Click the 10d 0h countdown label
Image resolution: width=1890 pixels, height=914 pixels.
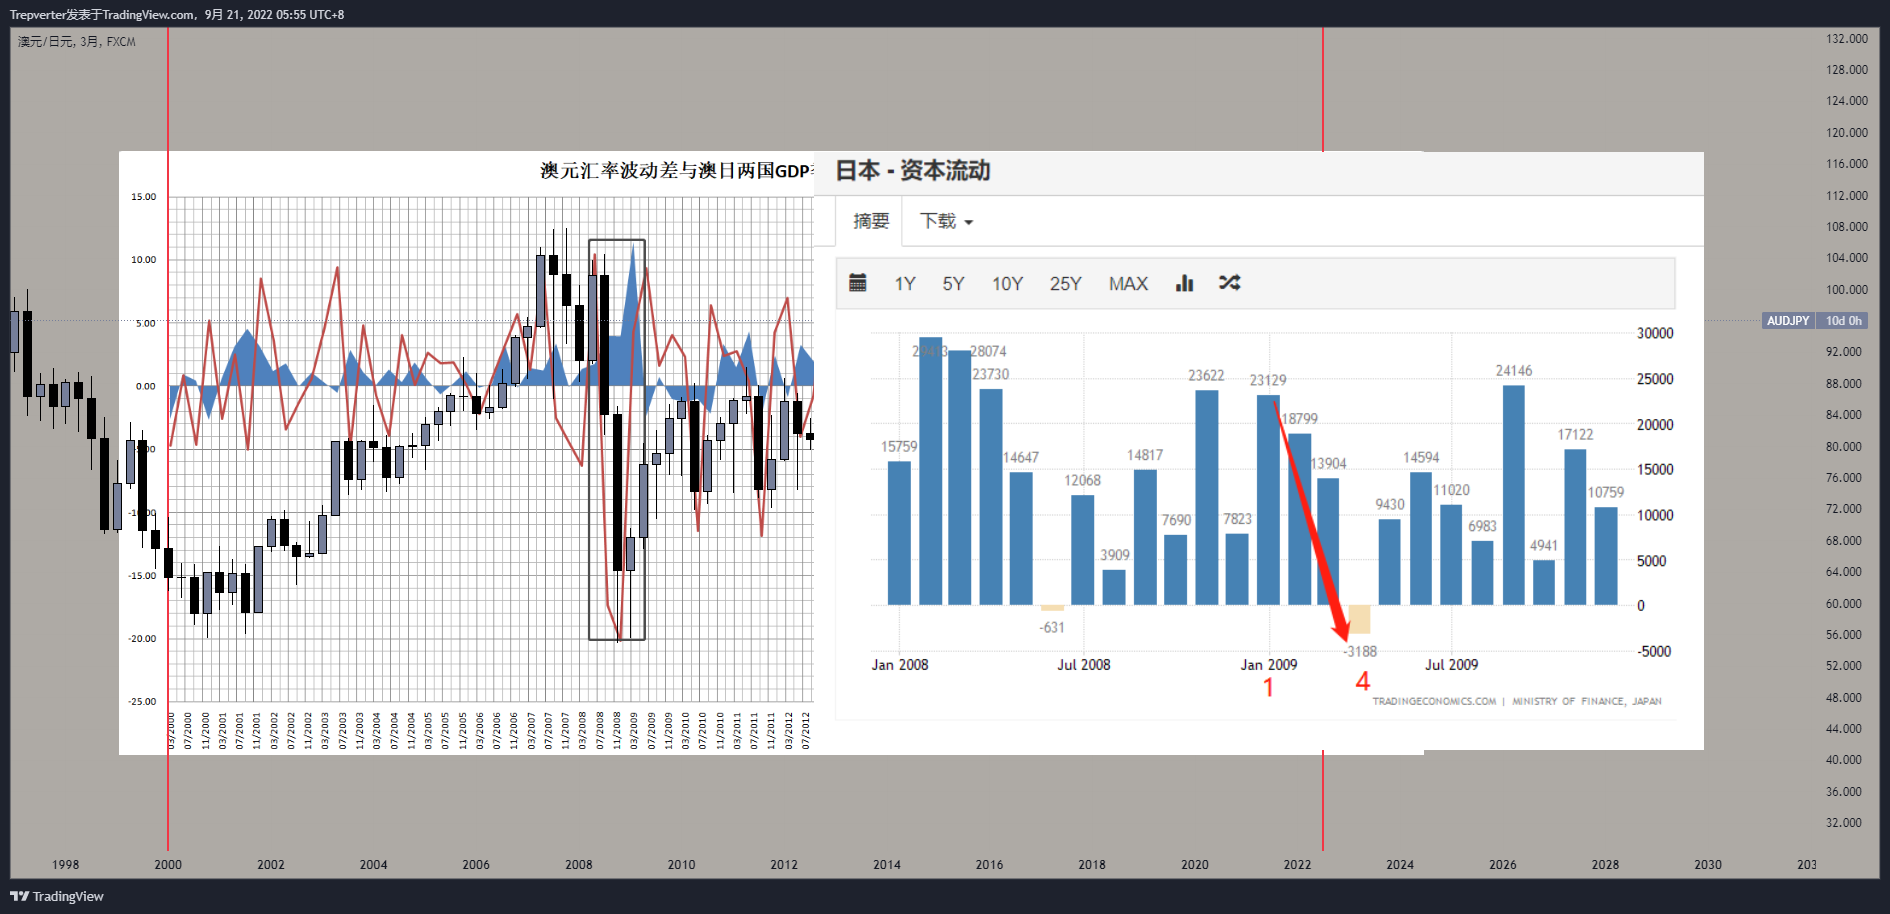pyautogui.click(x=1843, y=321)
